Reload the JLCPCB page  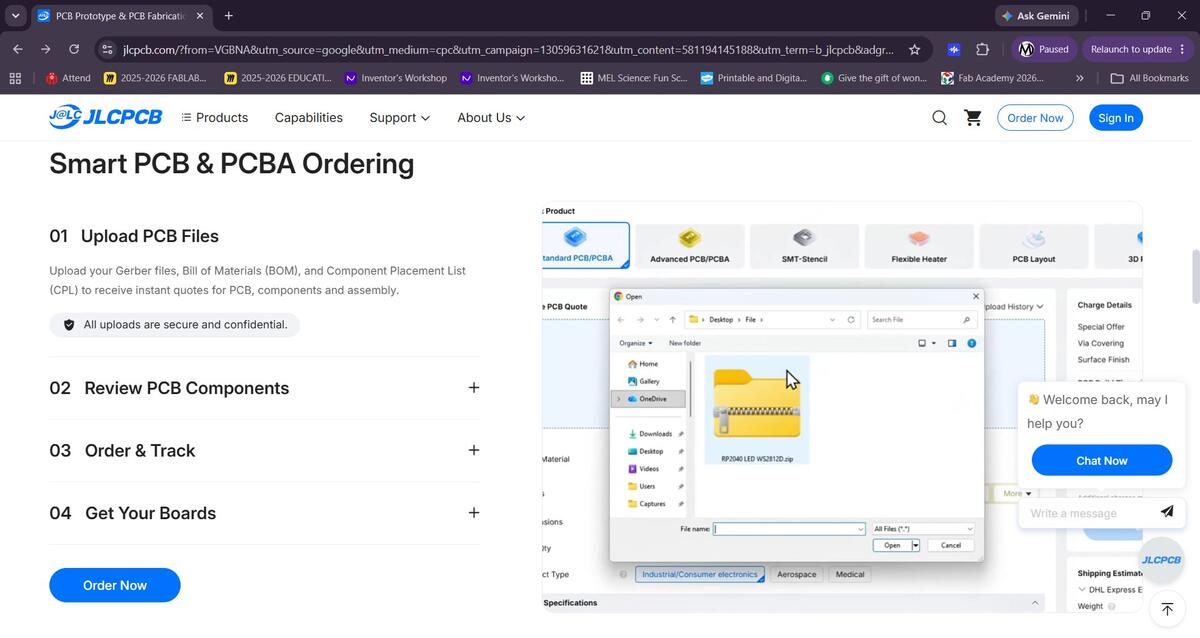[74, 49]
